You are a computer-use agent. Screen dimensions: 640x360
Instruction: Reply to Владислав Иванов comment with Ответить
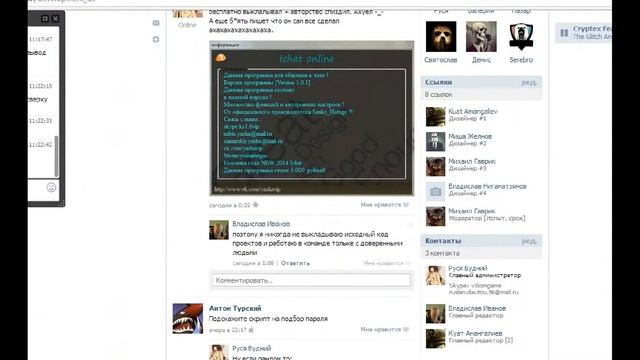click(x=295, y=263)
